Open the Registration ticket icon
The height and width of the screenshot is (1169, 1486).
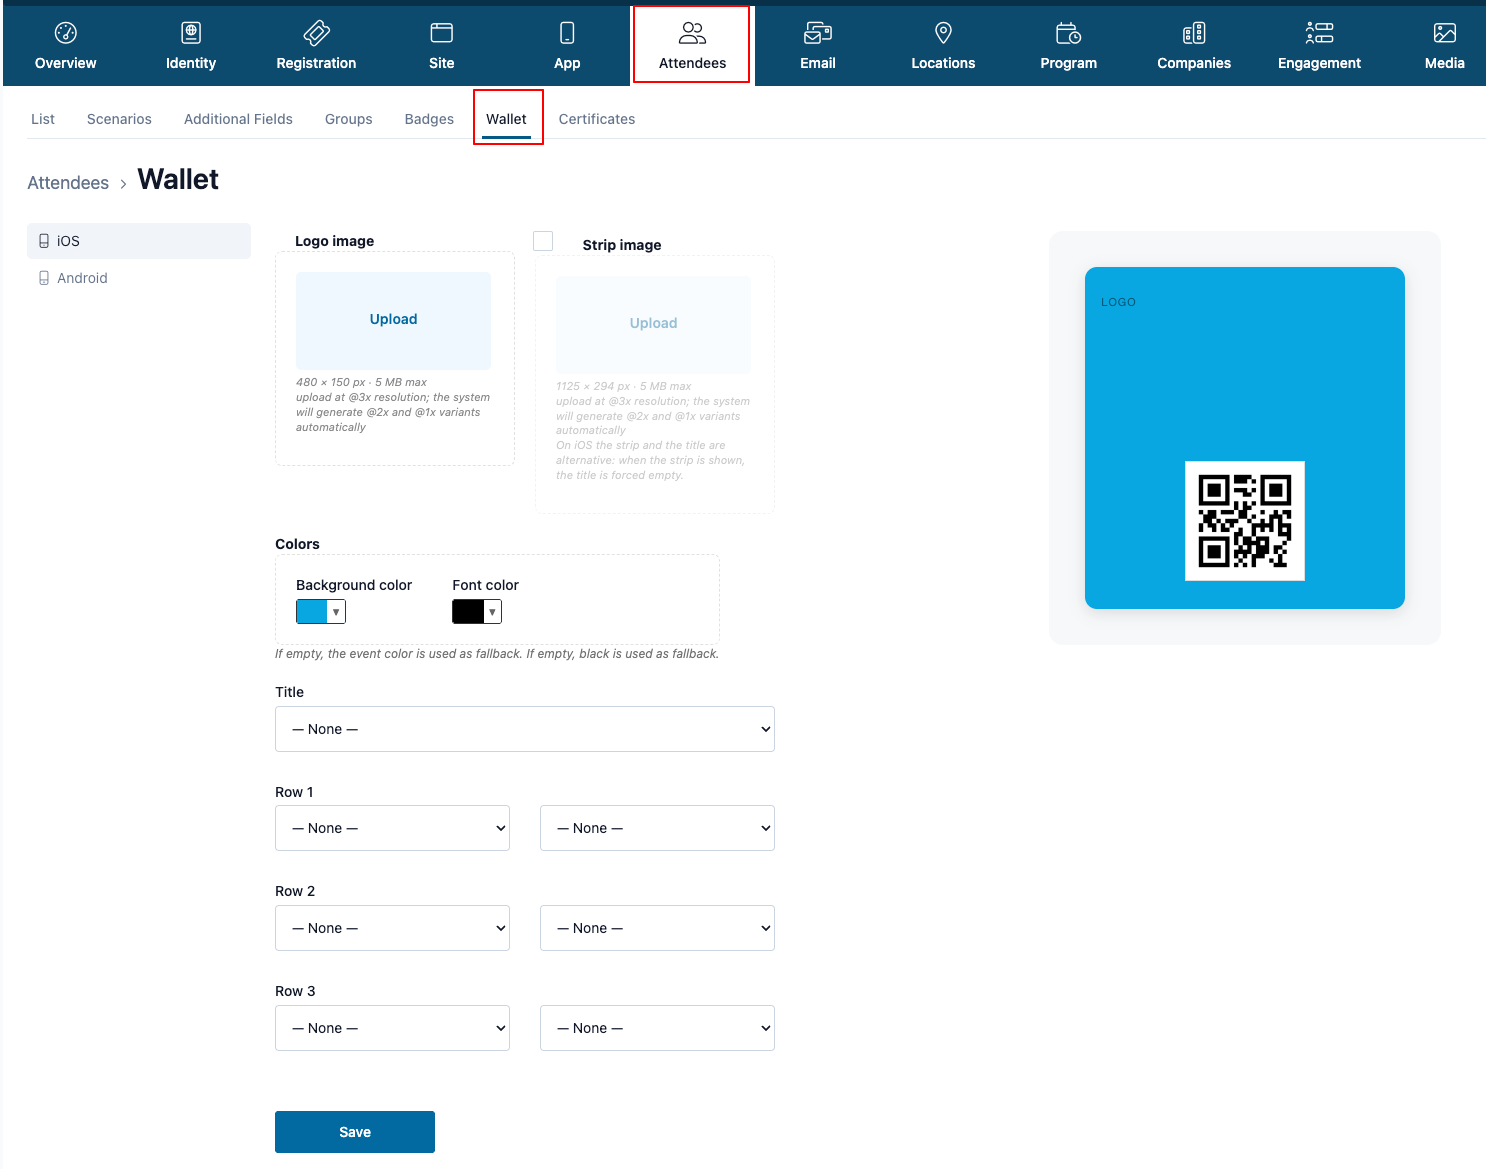point(316,33)
